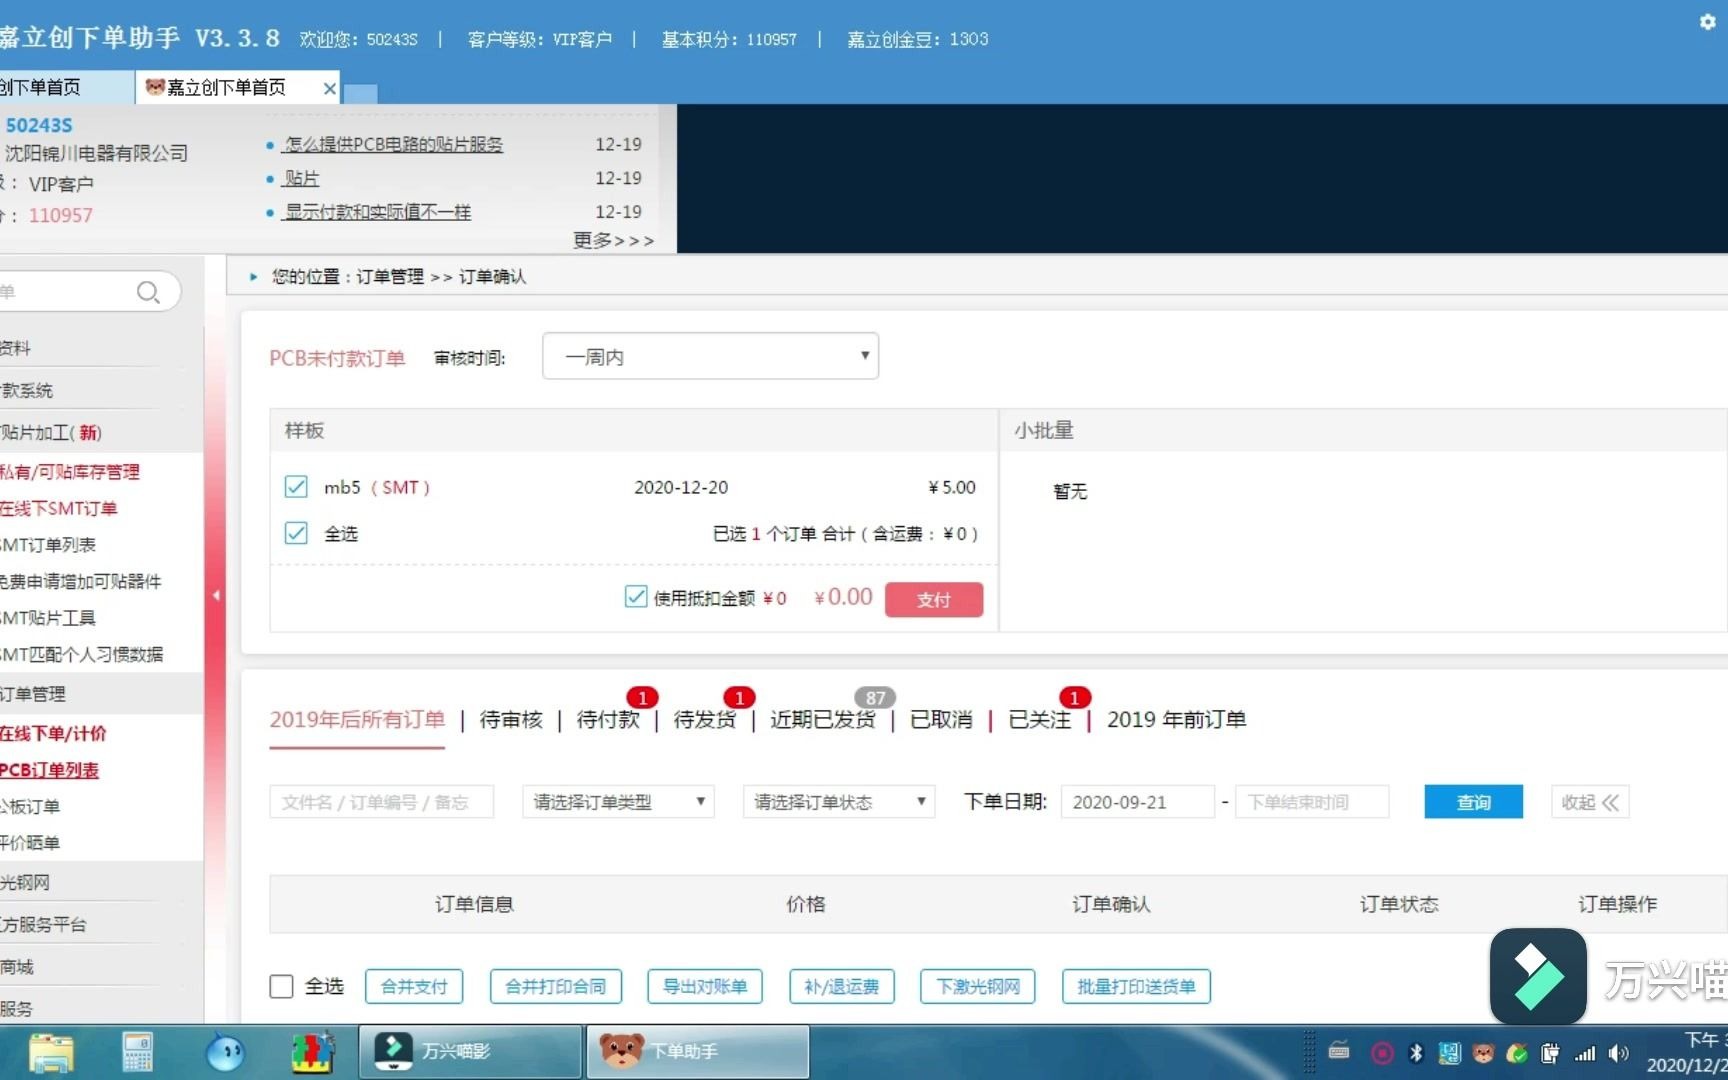Open the settings gear in the title bar
1728x1080 pixels.
click(1707, 22)
